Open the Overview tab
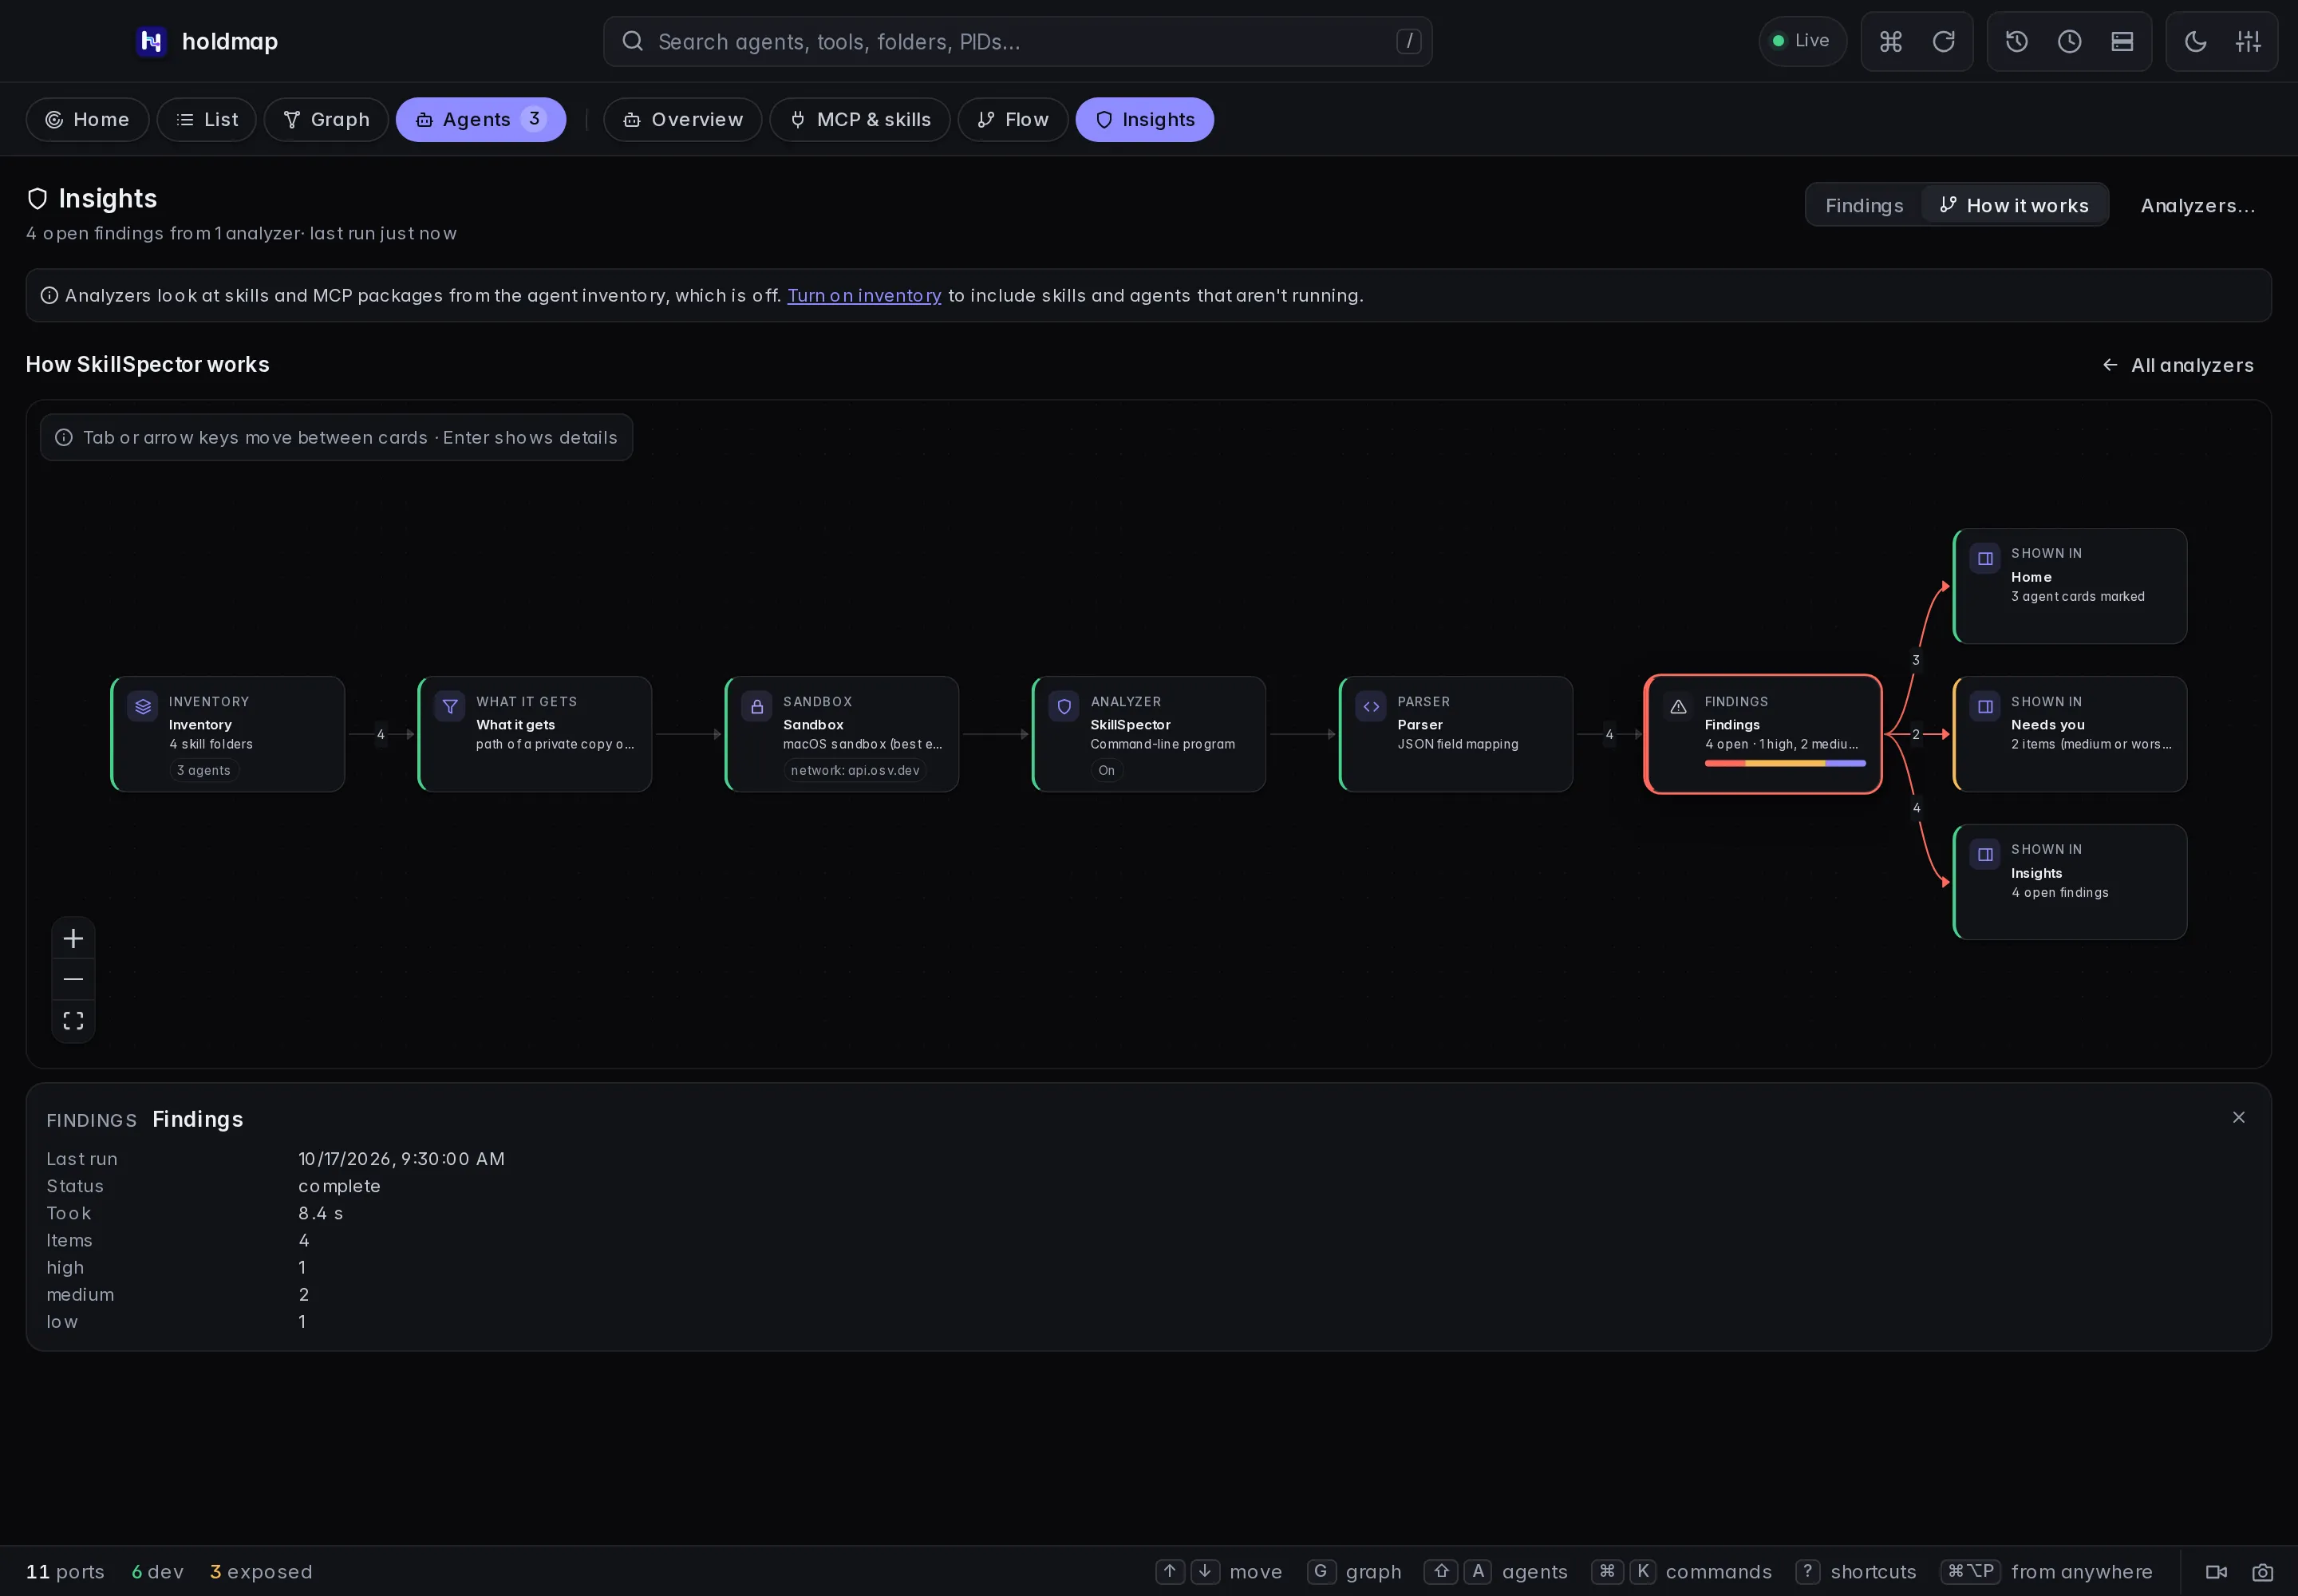2298x1596 pixels. coord(683,119)
